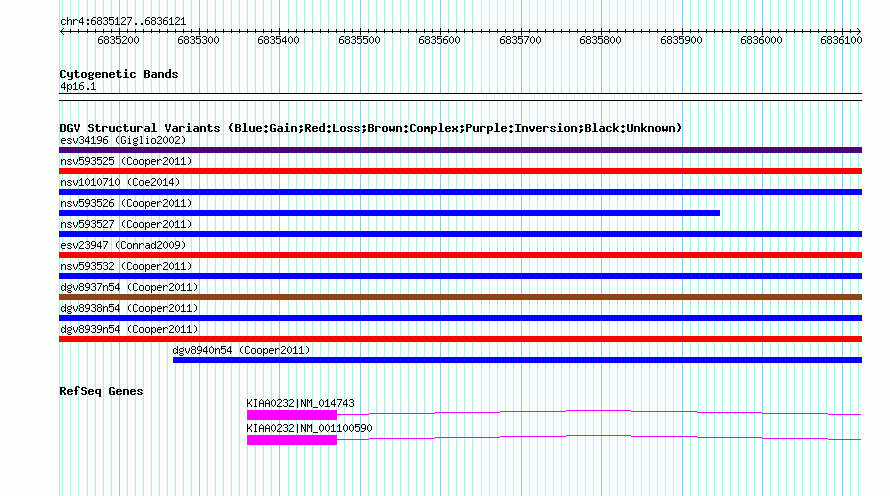This screenshot has height=496, width=890.
Task: Click the dgv8940n54 (Cooper2011) label
Action: pyautogui.click(x=241, y=350)
